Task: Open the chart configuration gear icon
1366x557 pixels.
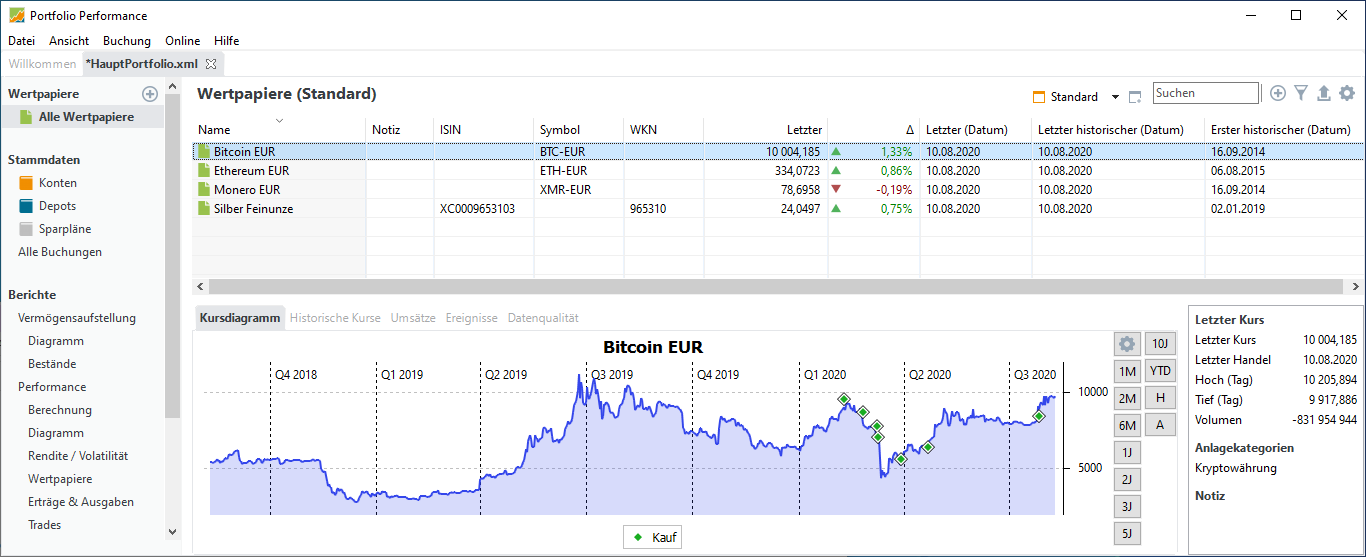Action: click(1128, 344)
